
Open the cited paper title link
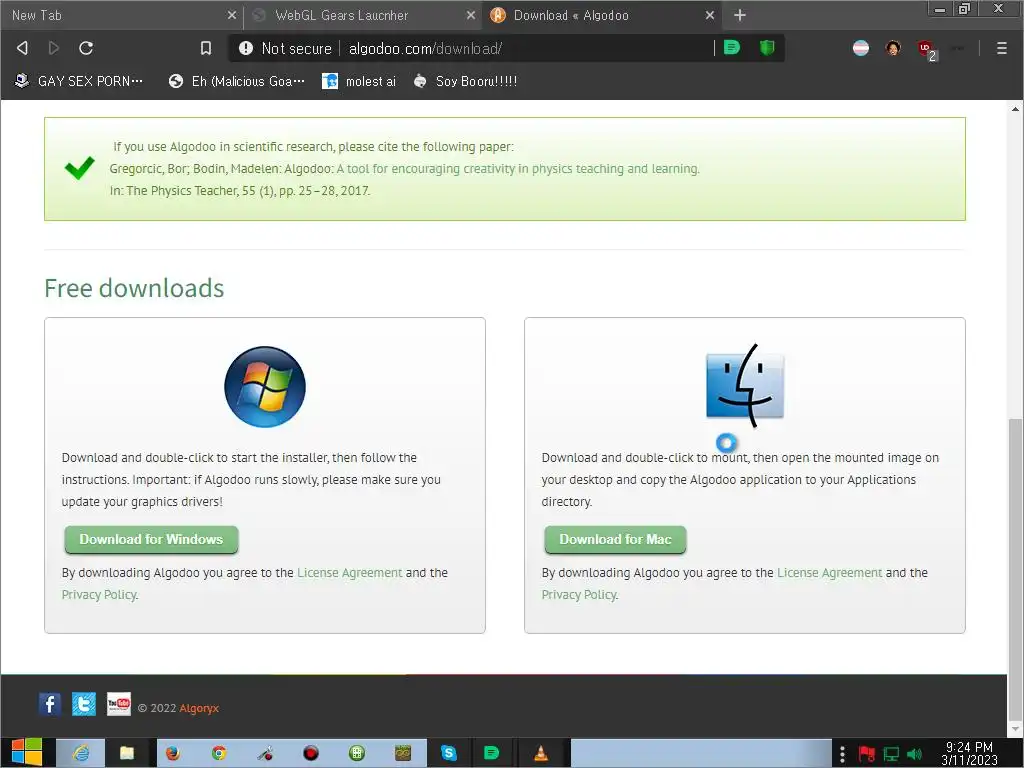coord(517,168)
